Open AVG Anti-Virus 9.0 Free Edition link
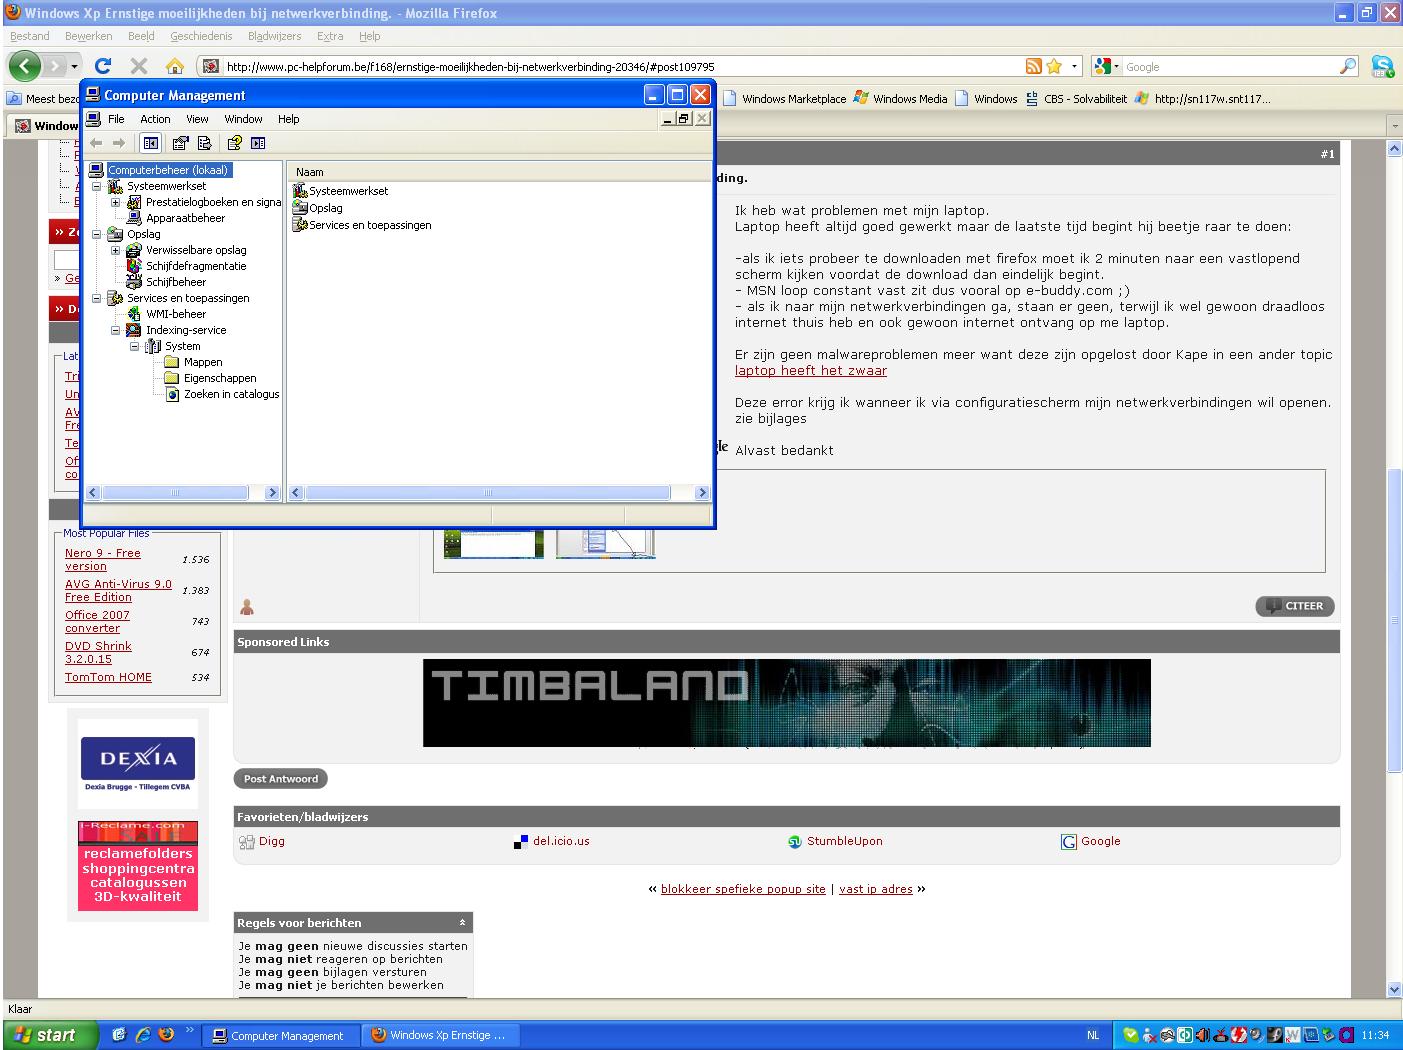The width and height of the screenshot is (1403, 1050). 118,590
